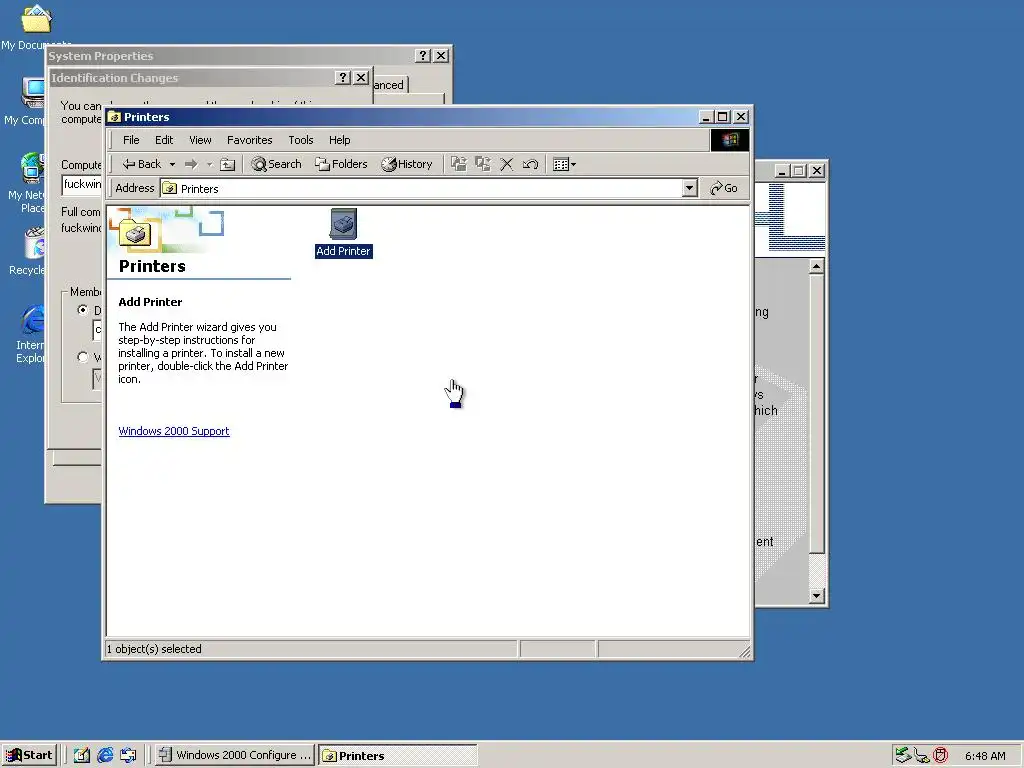Click the Windows logo throbber icon
Screen dimensions: 1024x768
(x=729, y=140)
